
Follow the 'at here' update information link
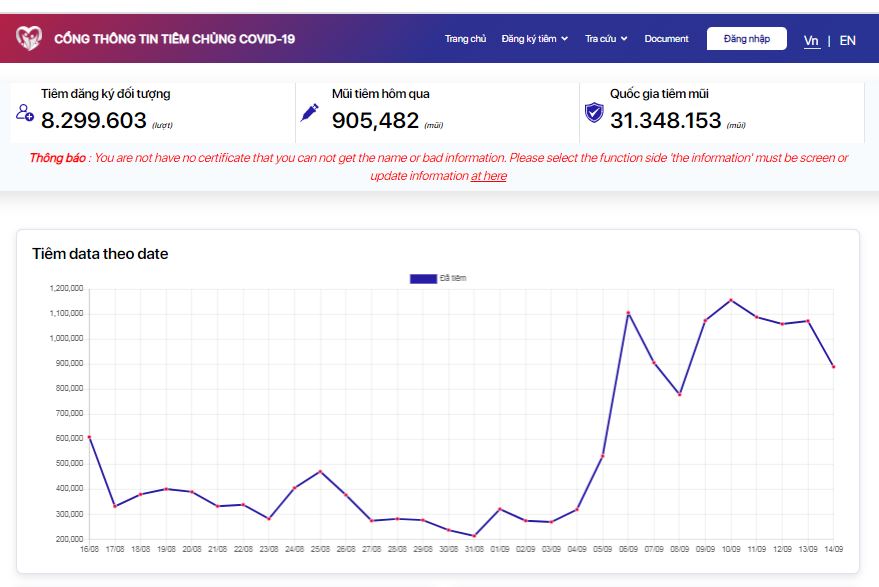(x=489, y=176)
